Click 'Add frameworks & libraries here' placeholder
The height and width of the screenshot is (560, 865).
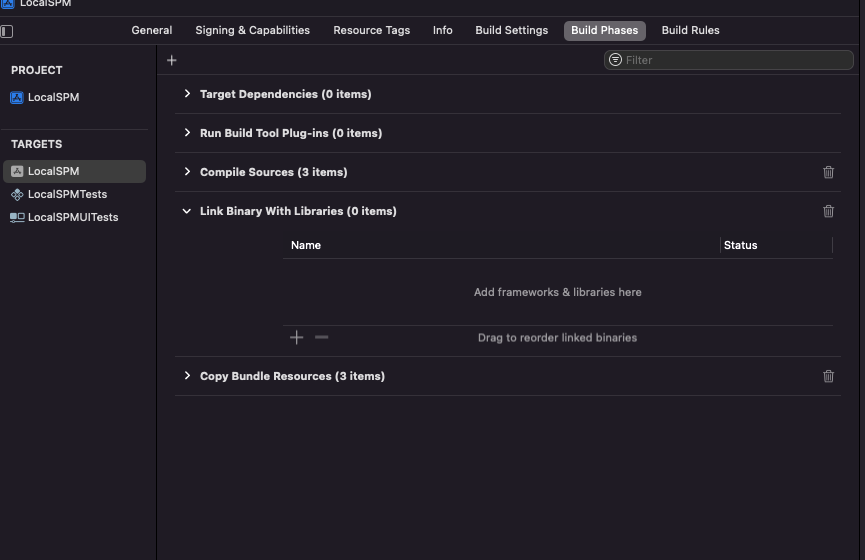point(558,292)
